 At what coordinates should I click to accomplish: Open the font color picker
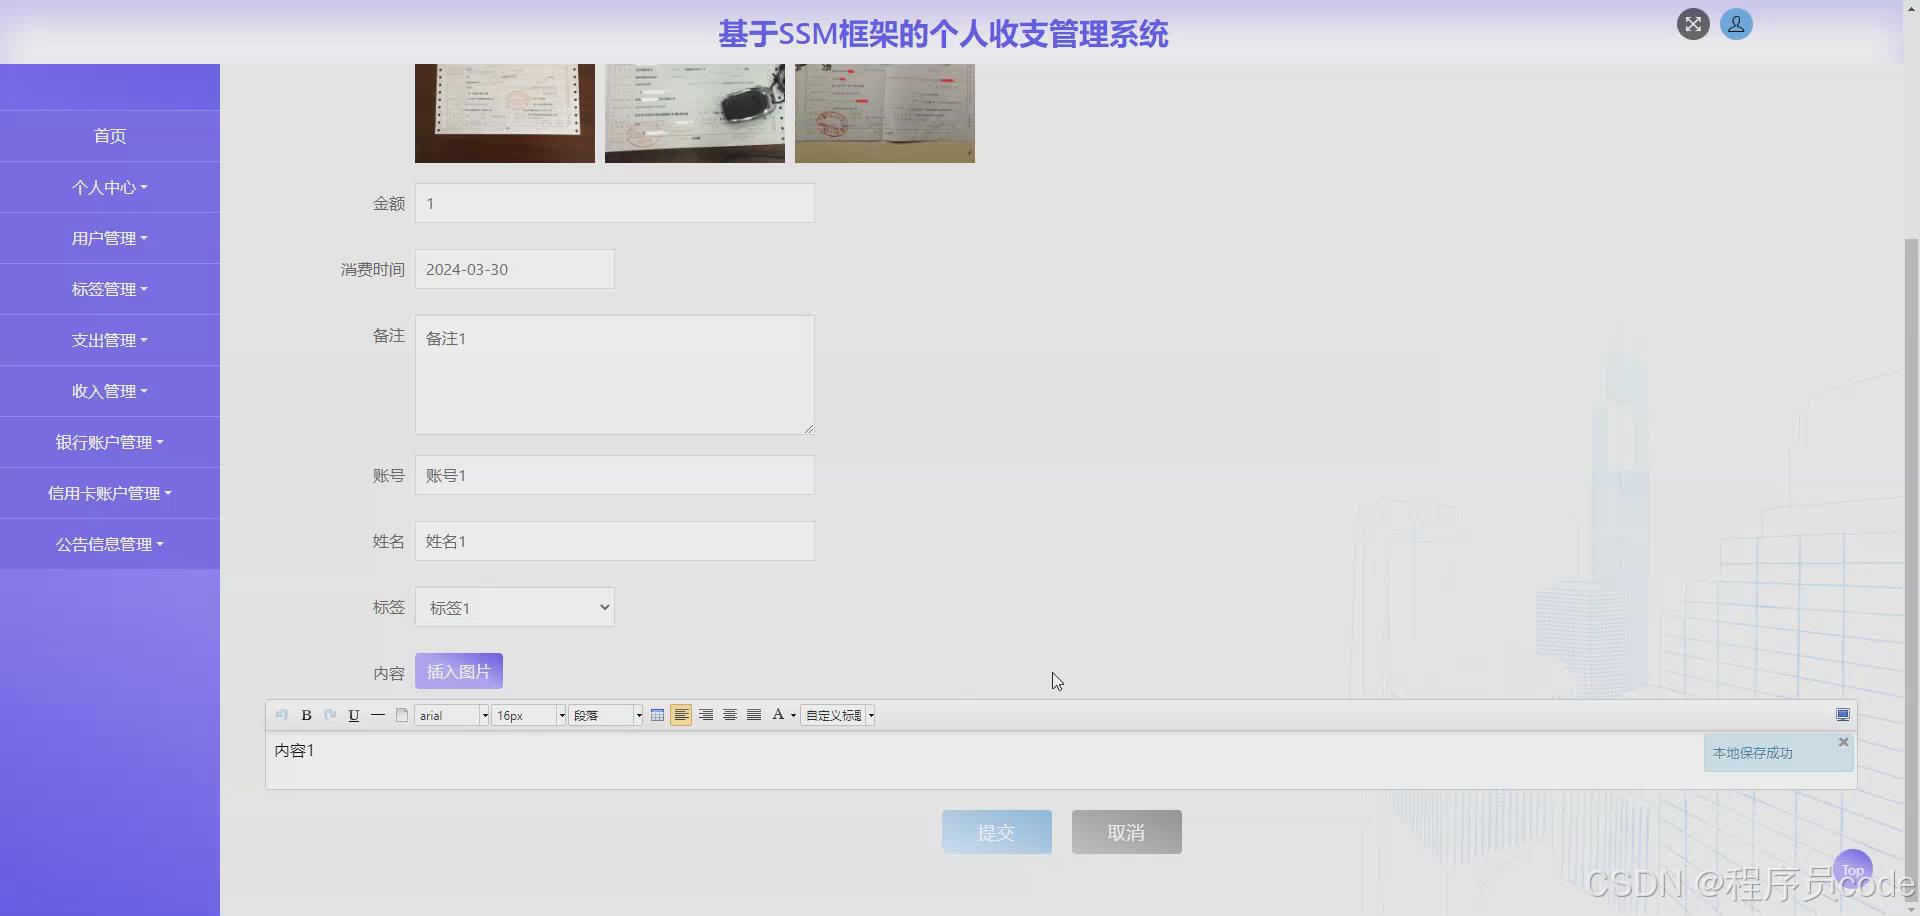[780, 715]
